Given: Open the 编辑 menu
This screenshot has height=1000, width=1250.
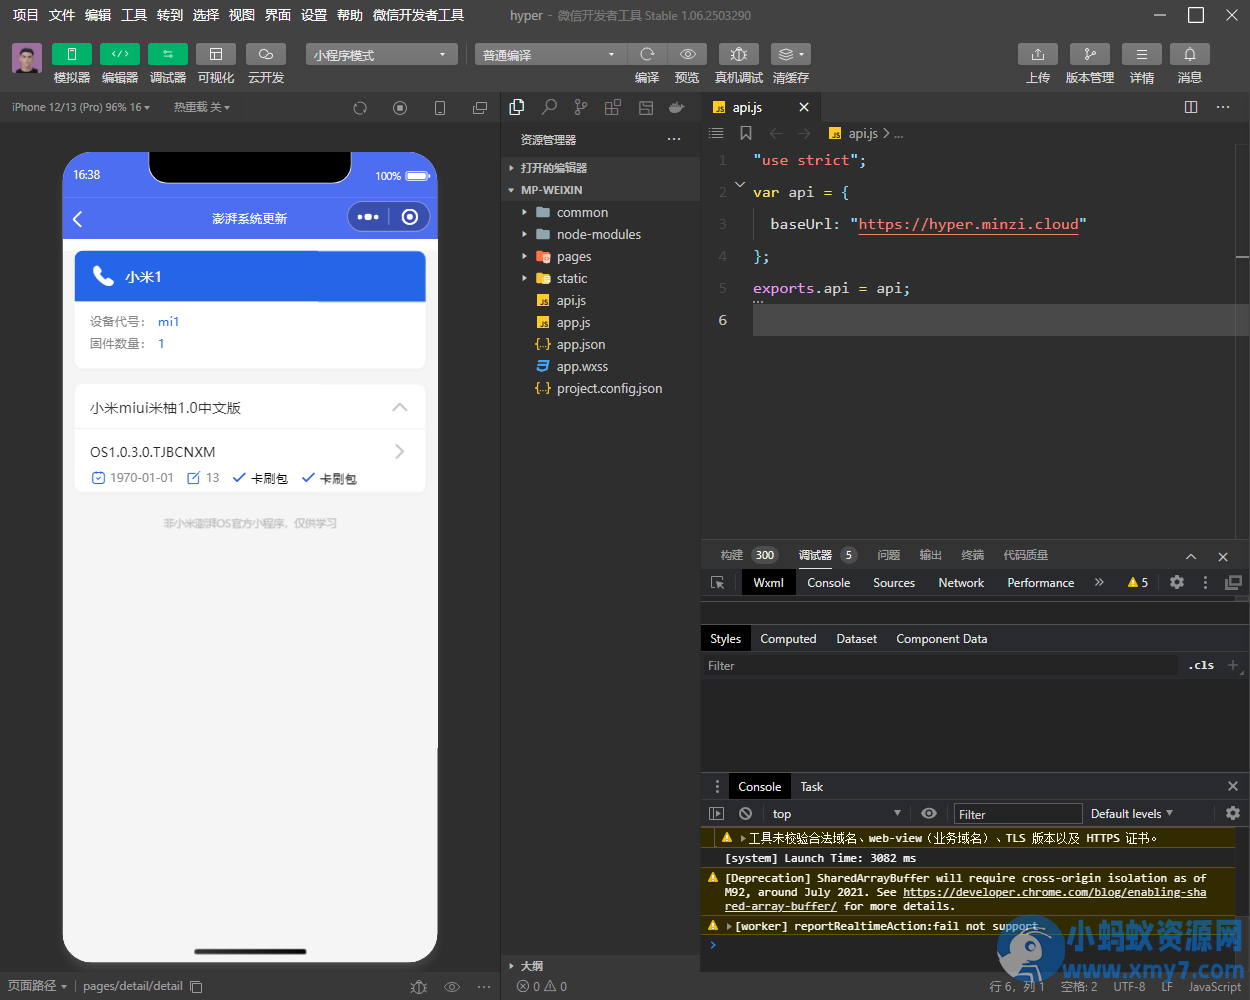Looking at the screenshot, I should click(98, 15).
